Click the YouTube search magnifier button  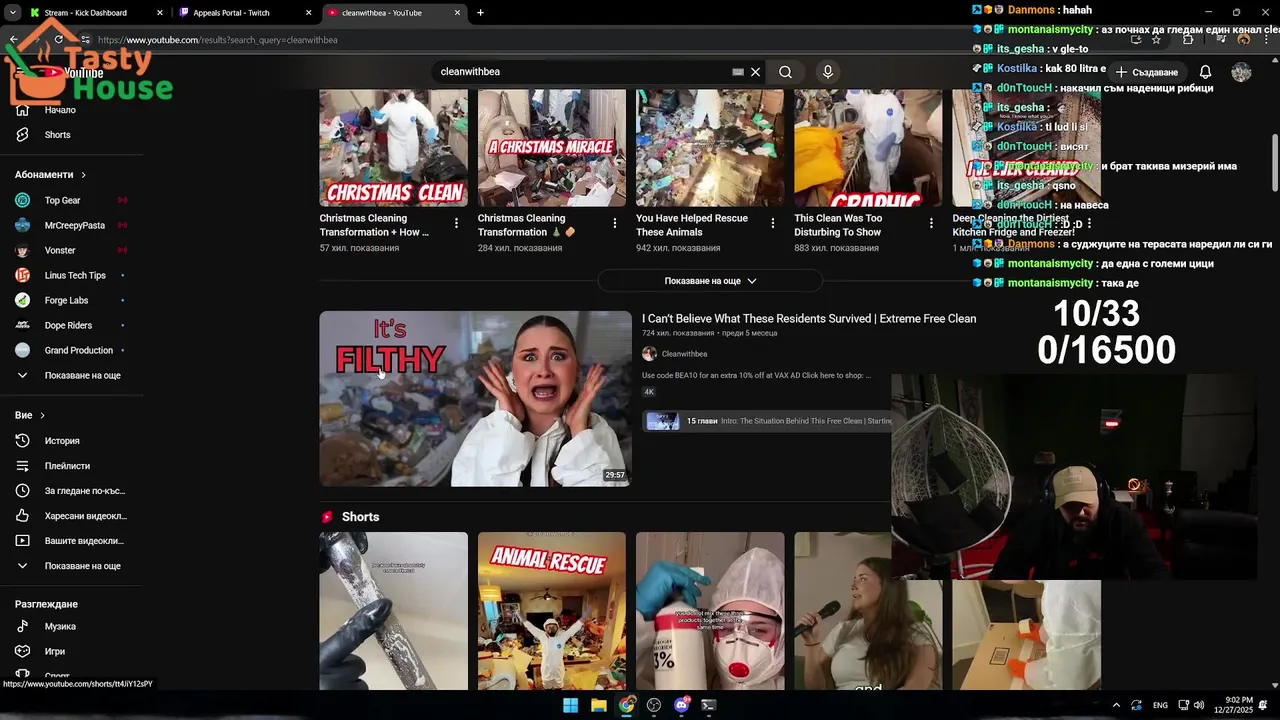click(786, 72)
